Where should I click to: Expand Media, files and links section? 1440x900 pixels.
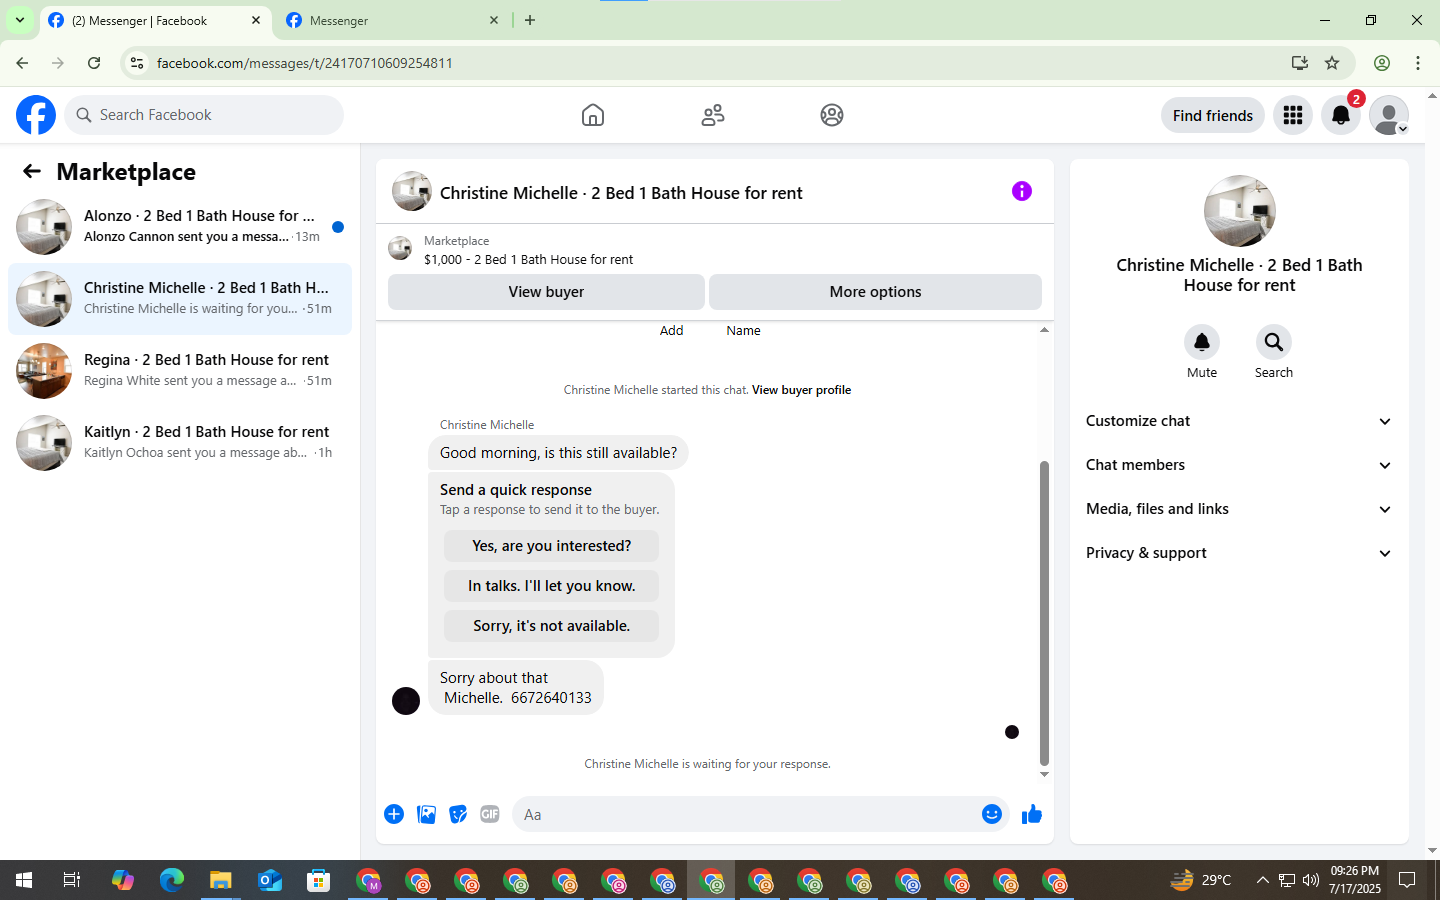[x=1239, y=509]
